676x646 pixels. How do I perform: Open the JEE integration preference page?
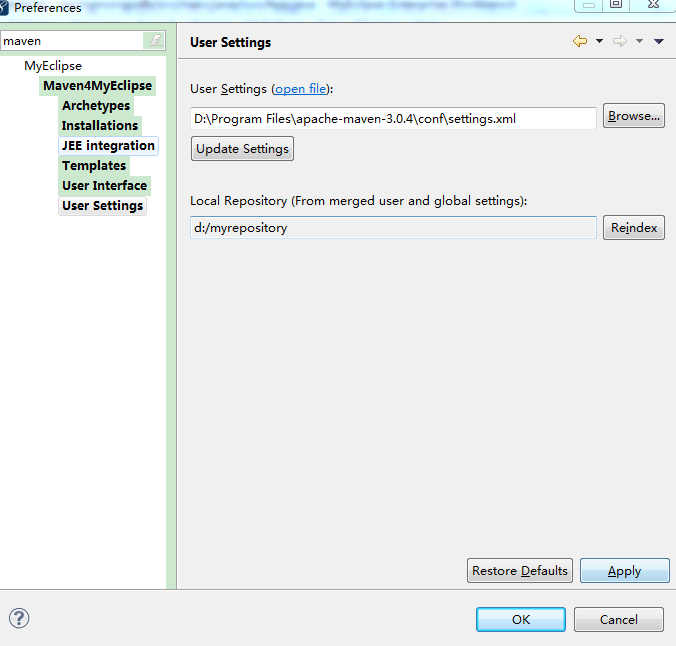pyautogui.click(x=108, y=145)
